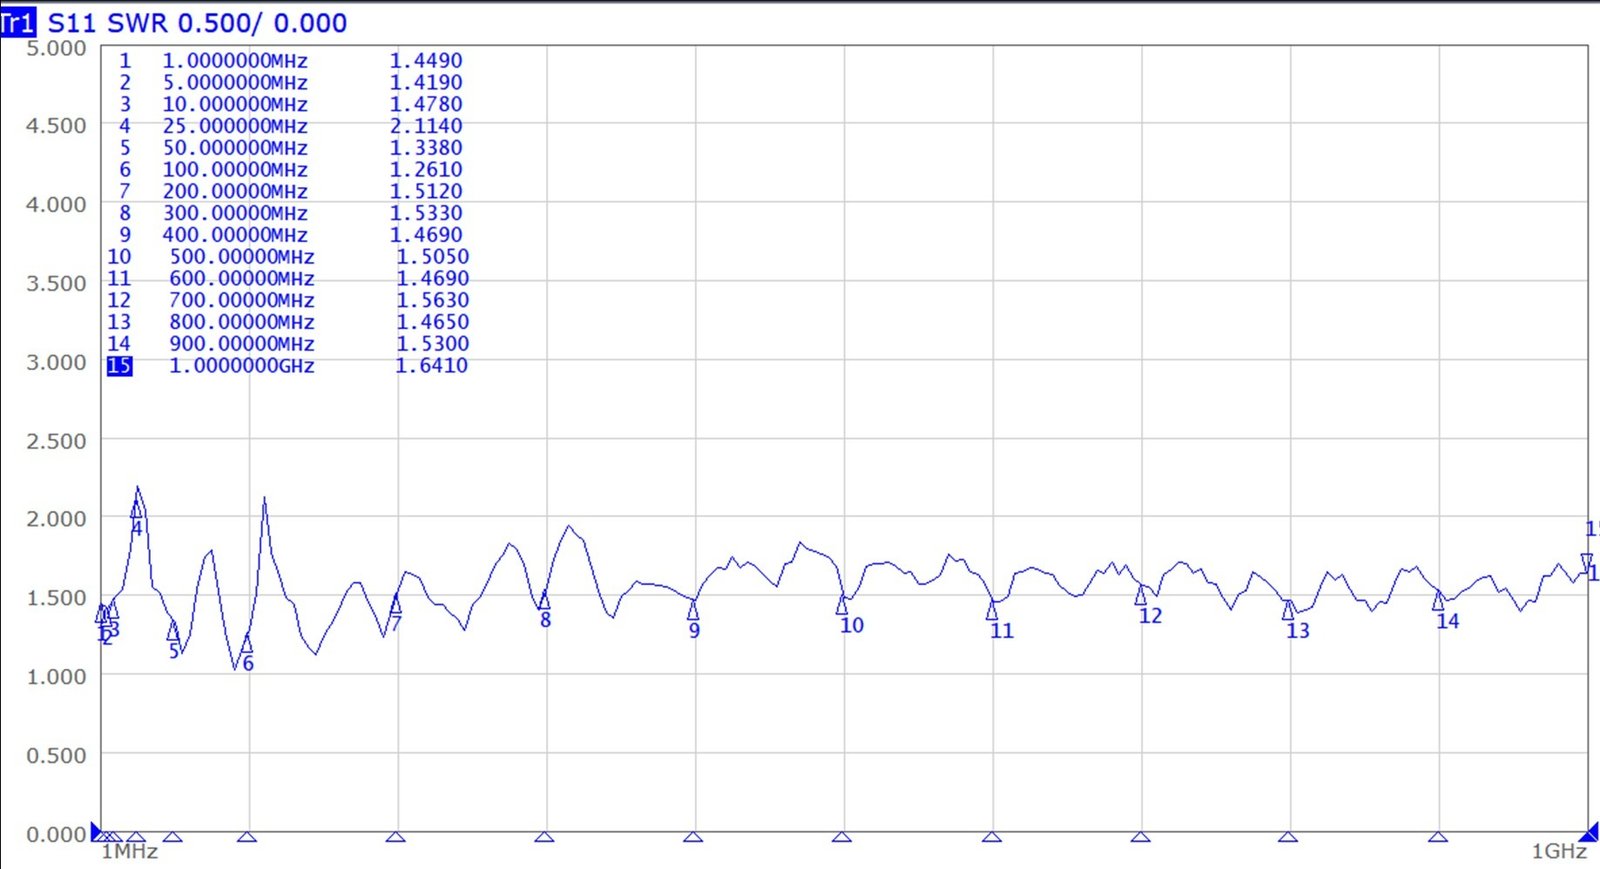This screenshot has width=1600, height=869.
Task: Click highlighted active marker 15 number in table
Action: (119, 366)
